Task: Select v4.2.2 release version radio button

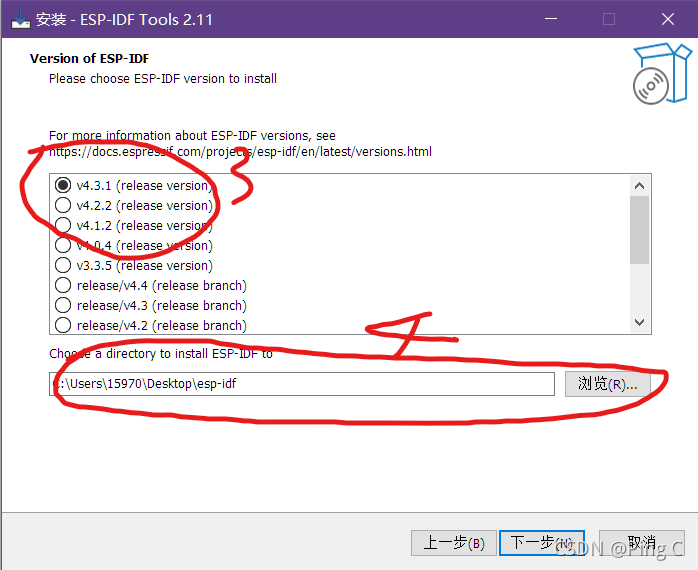Action: [x=63, y=205]
